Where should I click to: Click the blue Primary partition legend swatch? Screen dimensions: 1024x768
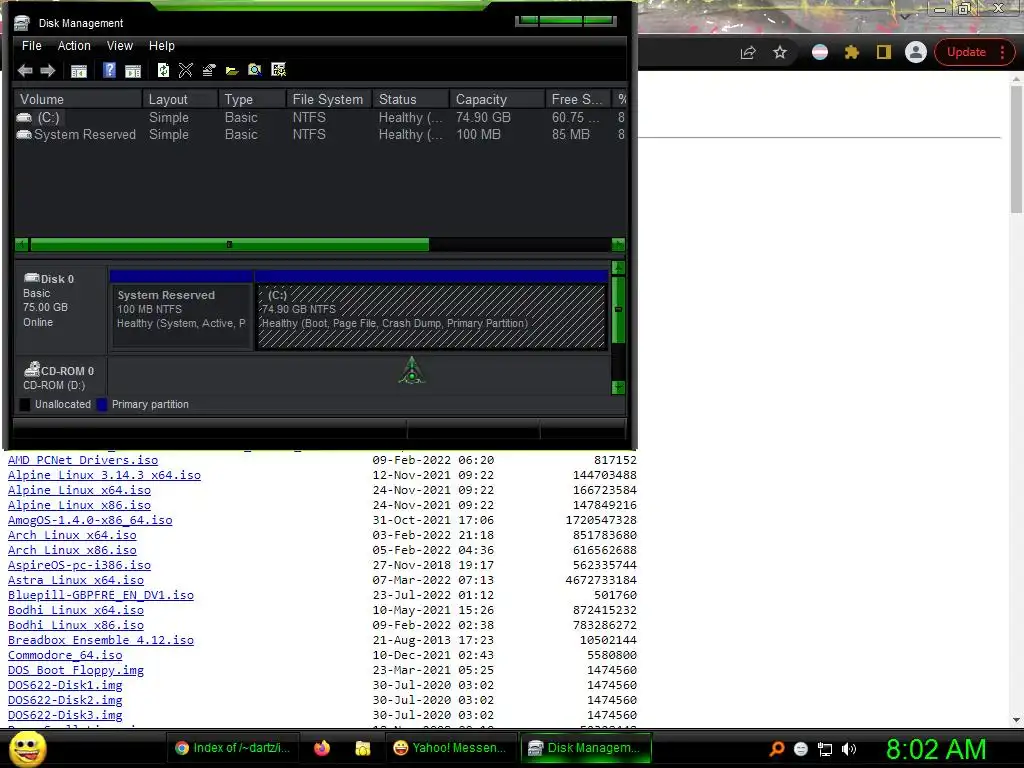(x=102, y=404)
